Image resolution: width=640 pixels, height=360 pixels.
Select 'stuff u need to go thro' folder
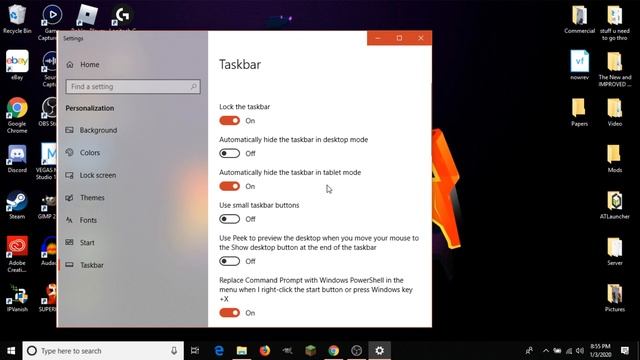pos(615,23)
